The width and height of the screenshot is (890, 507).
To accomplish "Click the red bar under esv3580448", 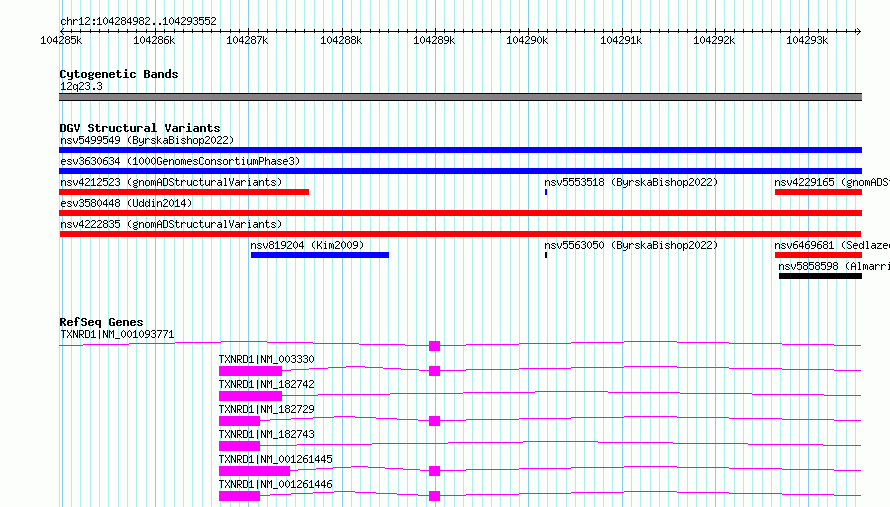I will 460,213.
